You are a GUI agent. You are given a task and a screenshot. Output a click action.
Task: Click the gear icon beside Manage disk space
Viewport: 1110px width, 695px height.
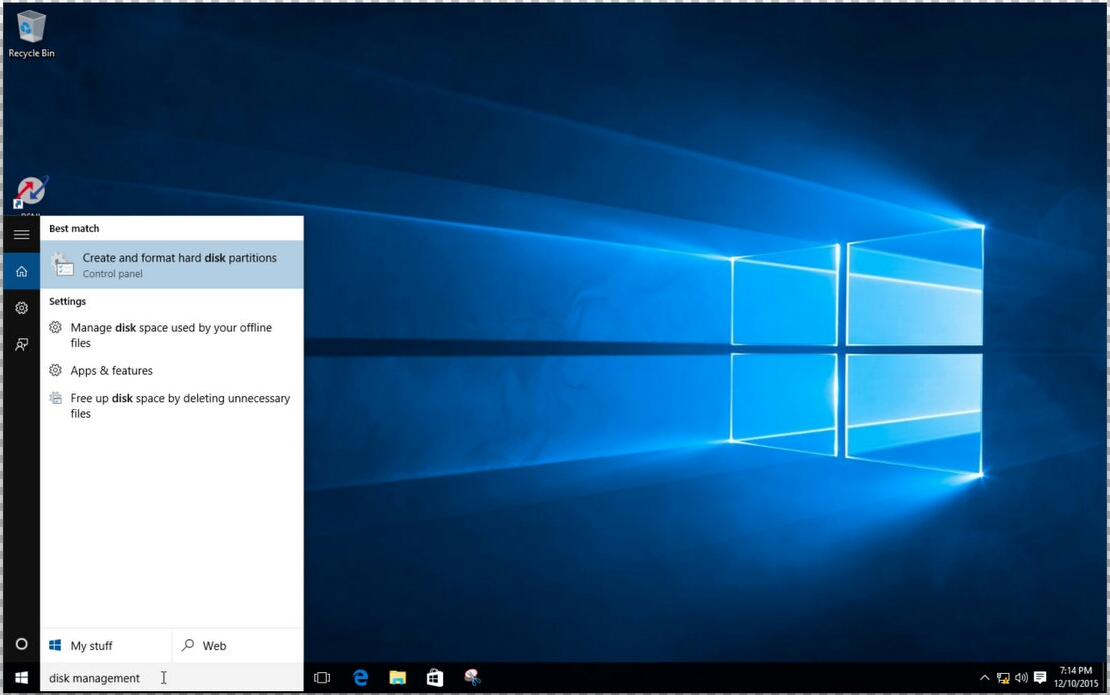[55, 327]
